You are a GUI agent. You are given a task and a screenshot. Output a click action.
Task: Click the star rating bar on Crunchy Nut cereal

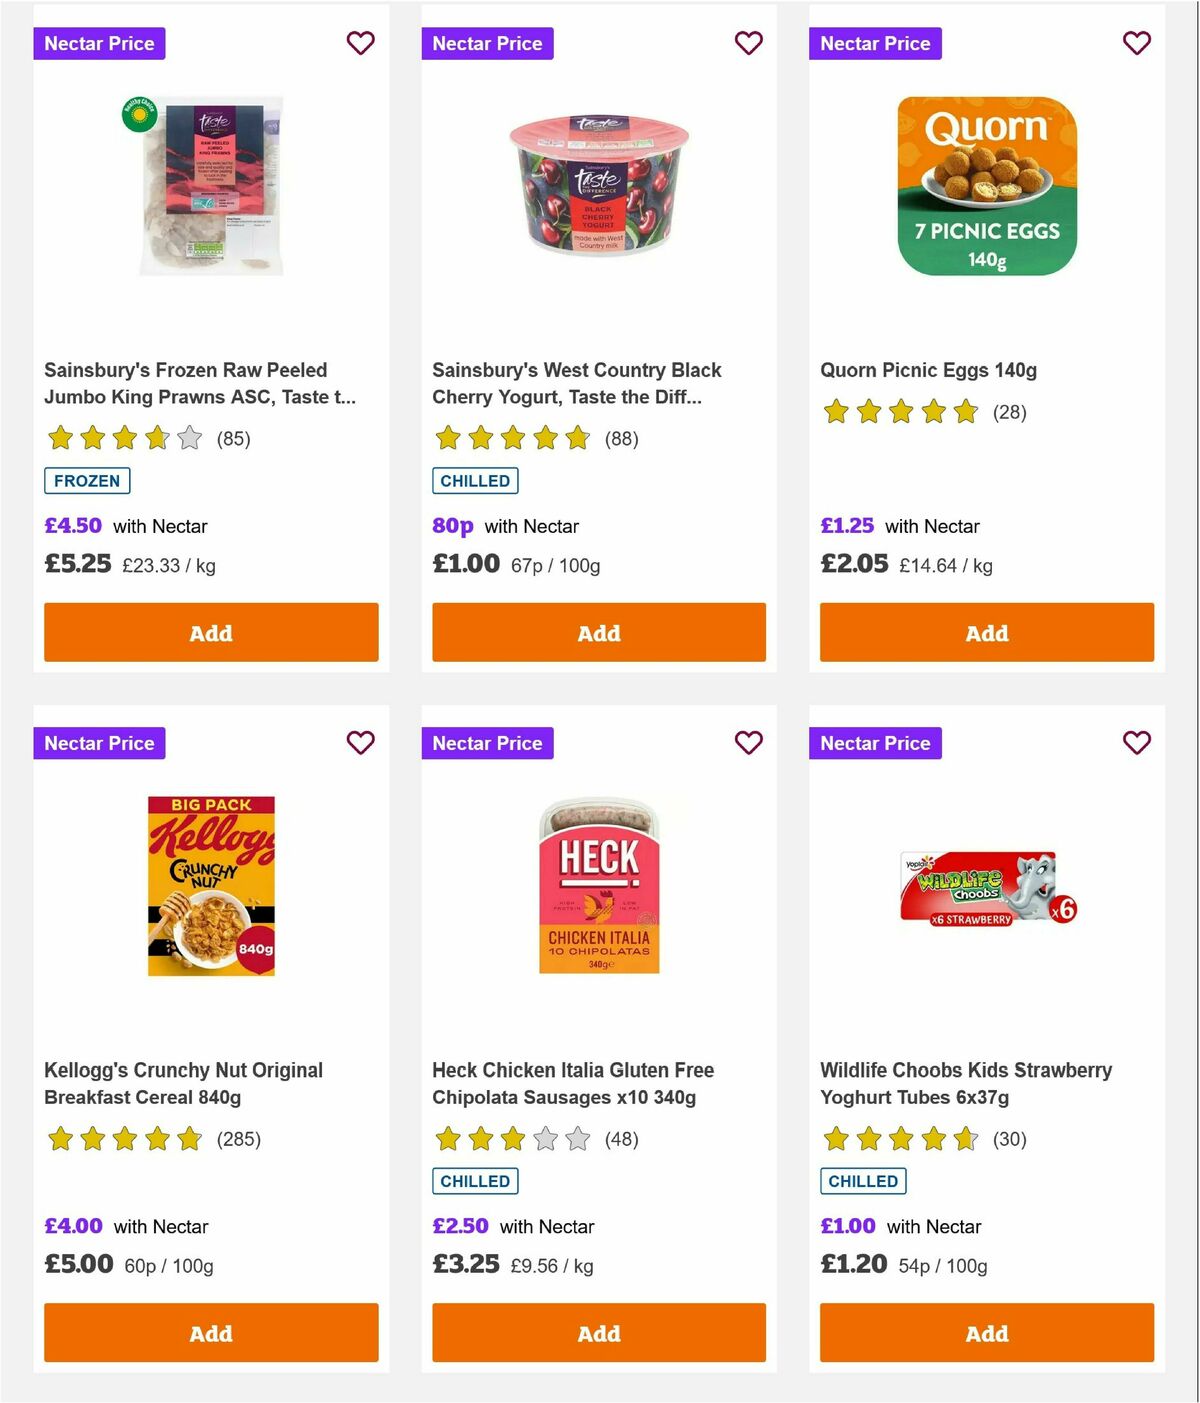pyautogui.click(x=124, y=1138)
